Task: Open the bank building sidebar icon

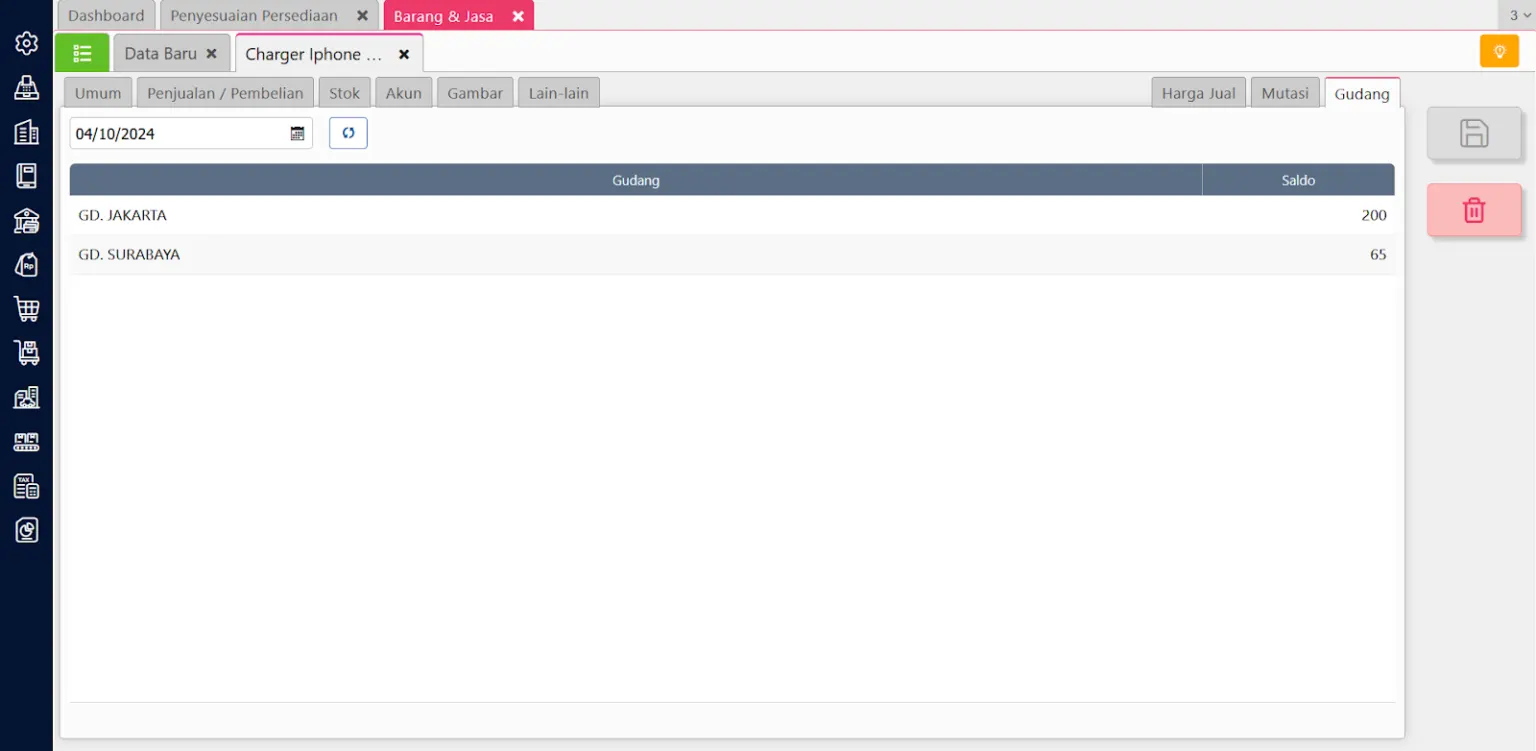Action: pos(27,220)
